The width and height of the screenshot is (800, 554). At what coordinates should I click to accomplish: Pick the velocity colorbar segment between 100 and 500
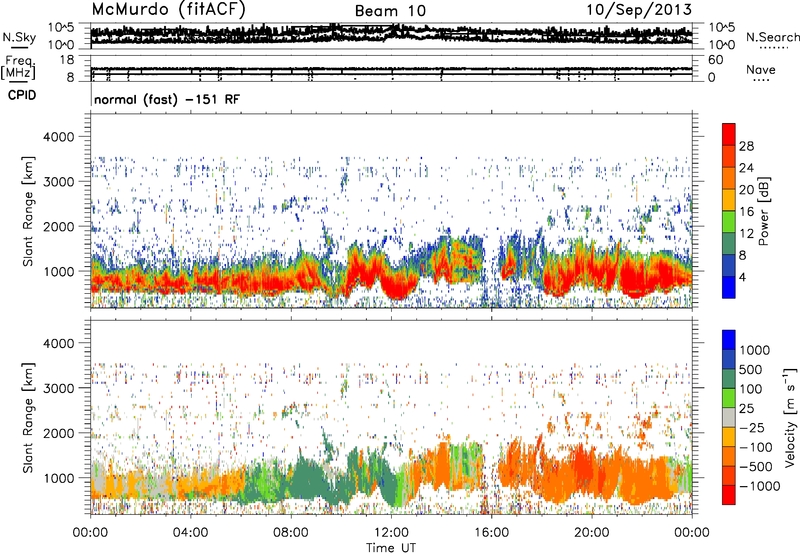coord(729,379)
